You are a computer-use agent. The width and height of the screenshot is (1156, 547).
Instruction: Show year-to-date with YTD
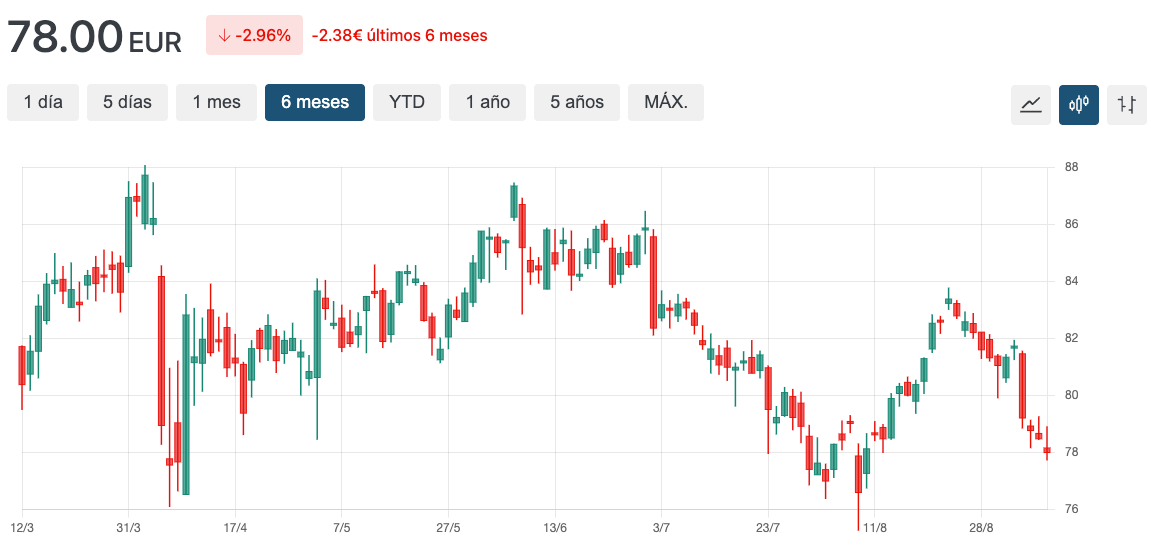pyautogui.click(x=407, y=102)
